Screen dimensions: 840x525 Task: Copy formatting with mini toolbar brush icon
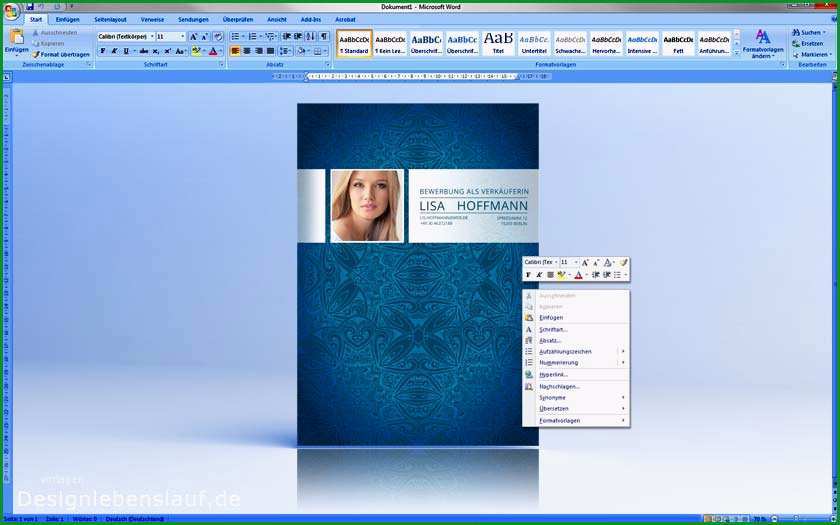tap(624, 262)
